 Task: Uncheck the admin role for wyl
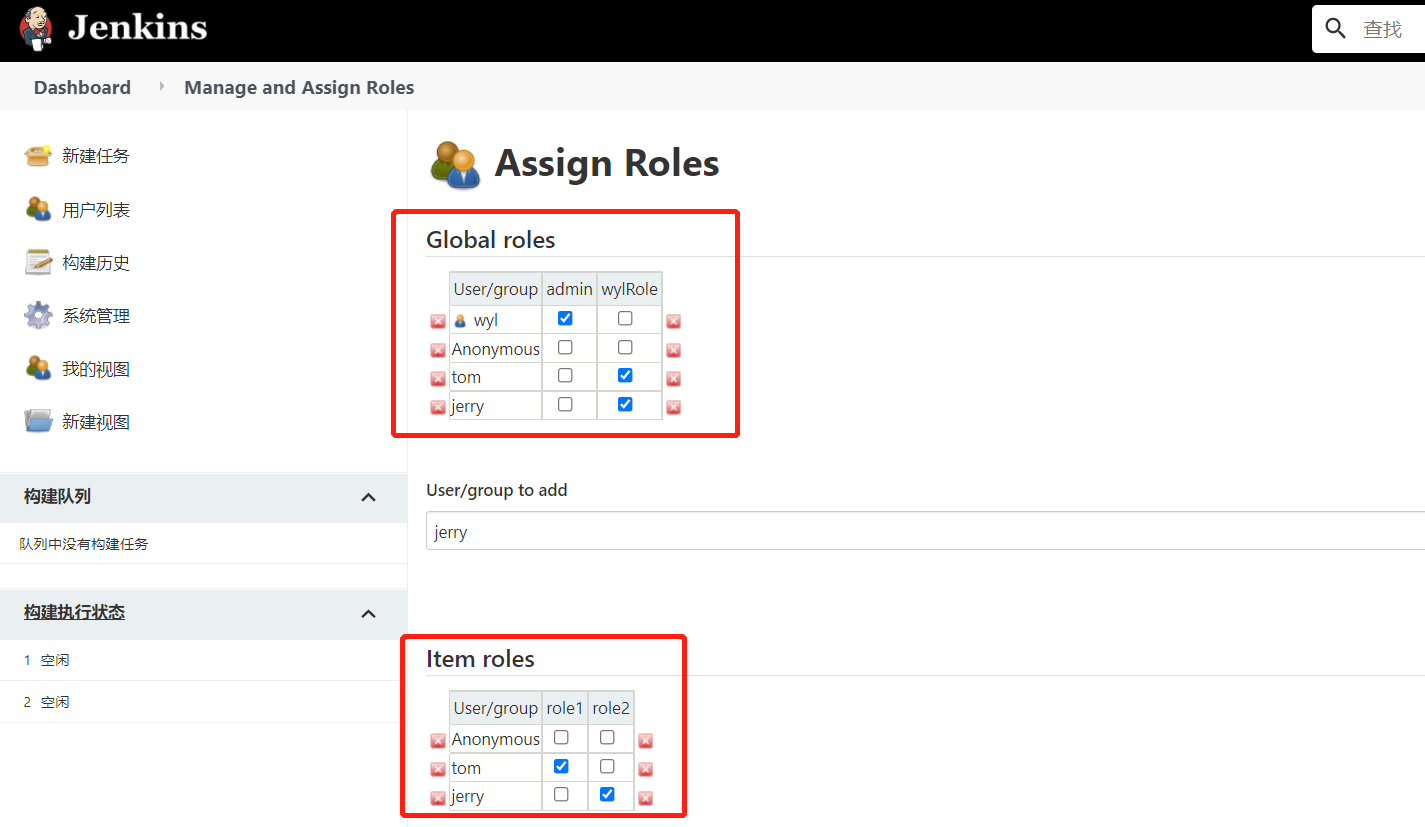(x=565, y=318)
